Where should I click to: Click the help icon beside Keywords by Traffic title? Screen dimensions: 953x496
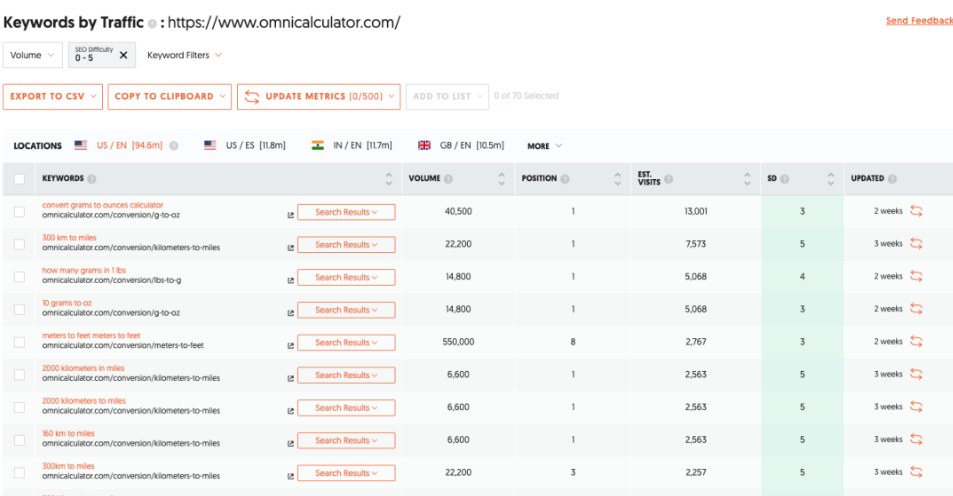tap(152, 24)
